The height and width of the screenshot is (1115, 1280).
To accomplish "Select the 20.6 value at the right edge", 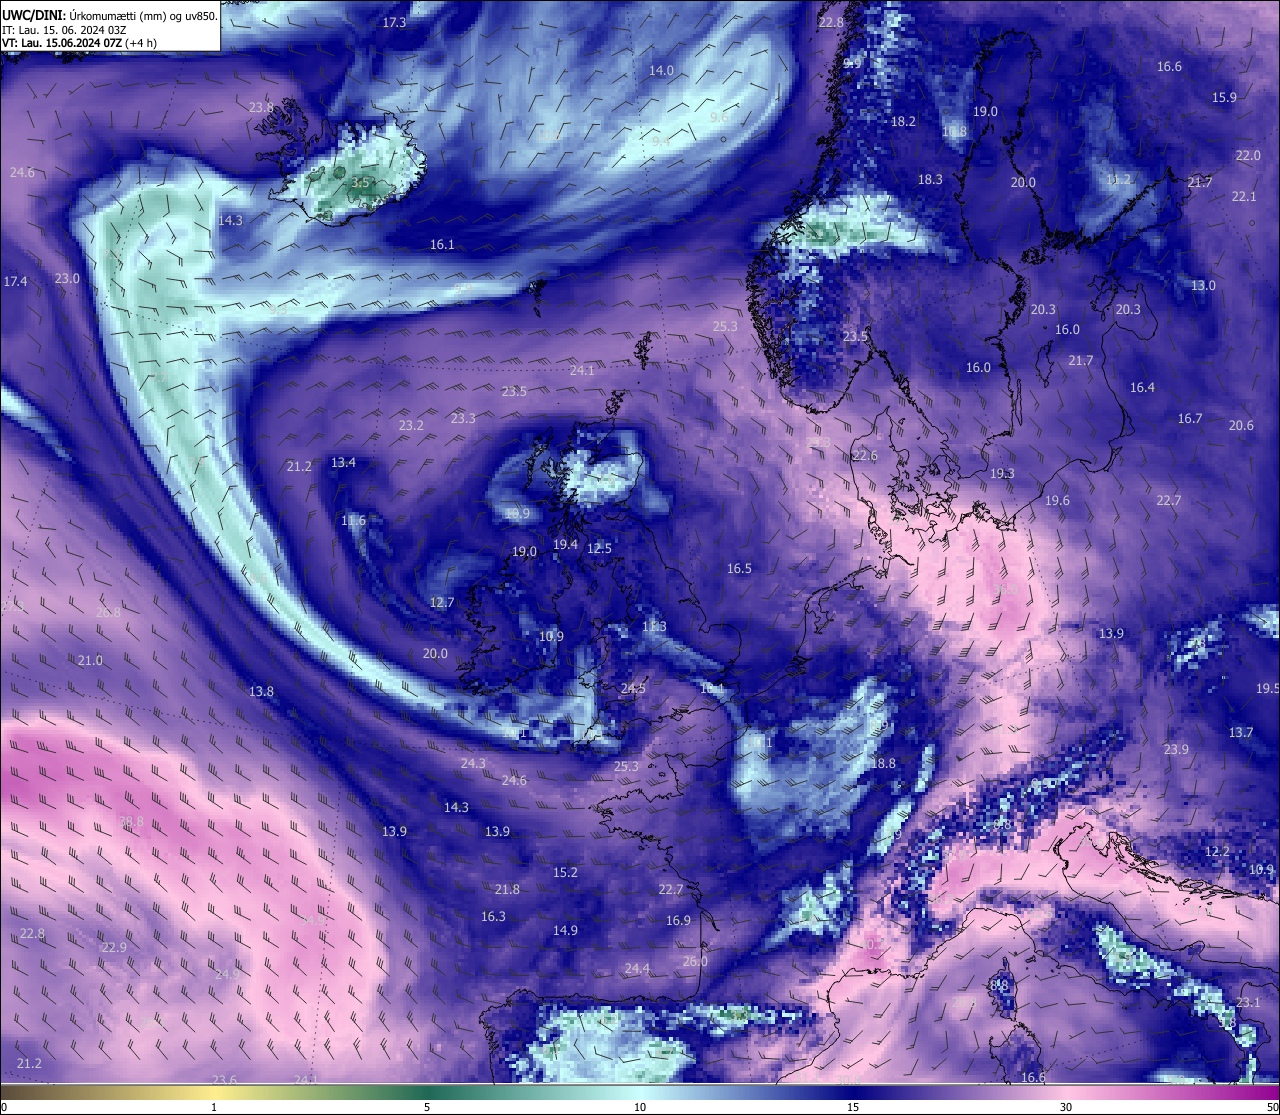I will coord(1240,425).
